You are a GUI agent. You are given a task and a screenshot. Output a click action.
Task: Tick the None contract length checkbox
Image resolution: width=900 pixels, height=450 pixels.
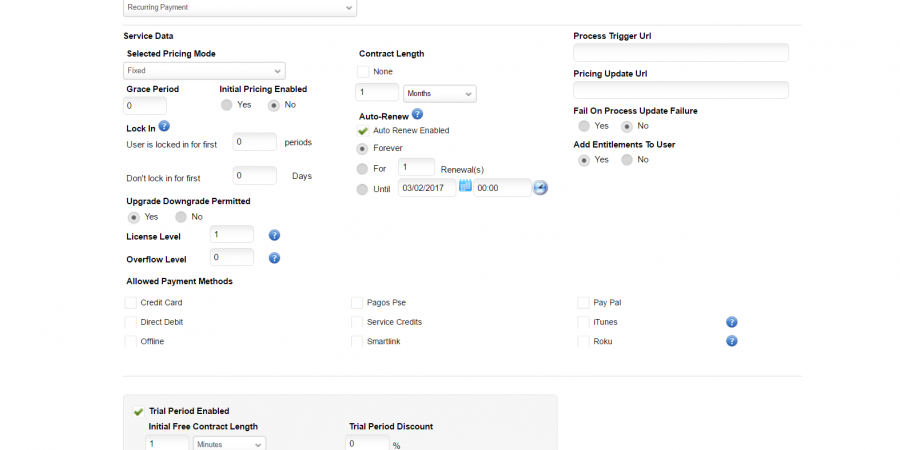tap(363, 72)
